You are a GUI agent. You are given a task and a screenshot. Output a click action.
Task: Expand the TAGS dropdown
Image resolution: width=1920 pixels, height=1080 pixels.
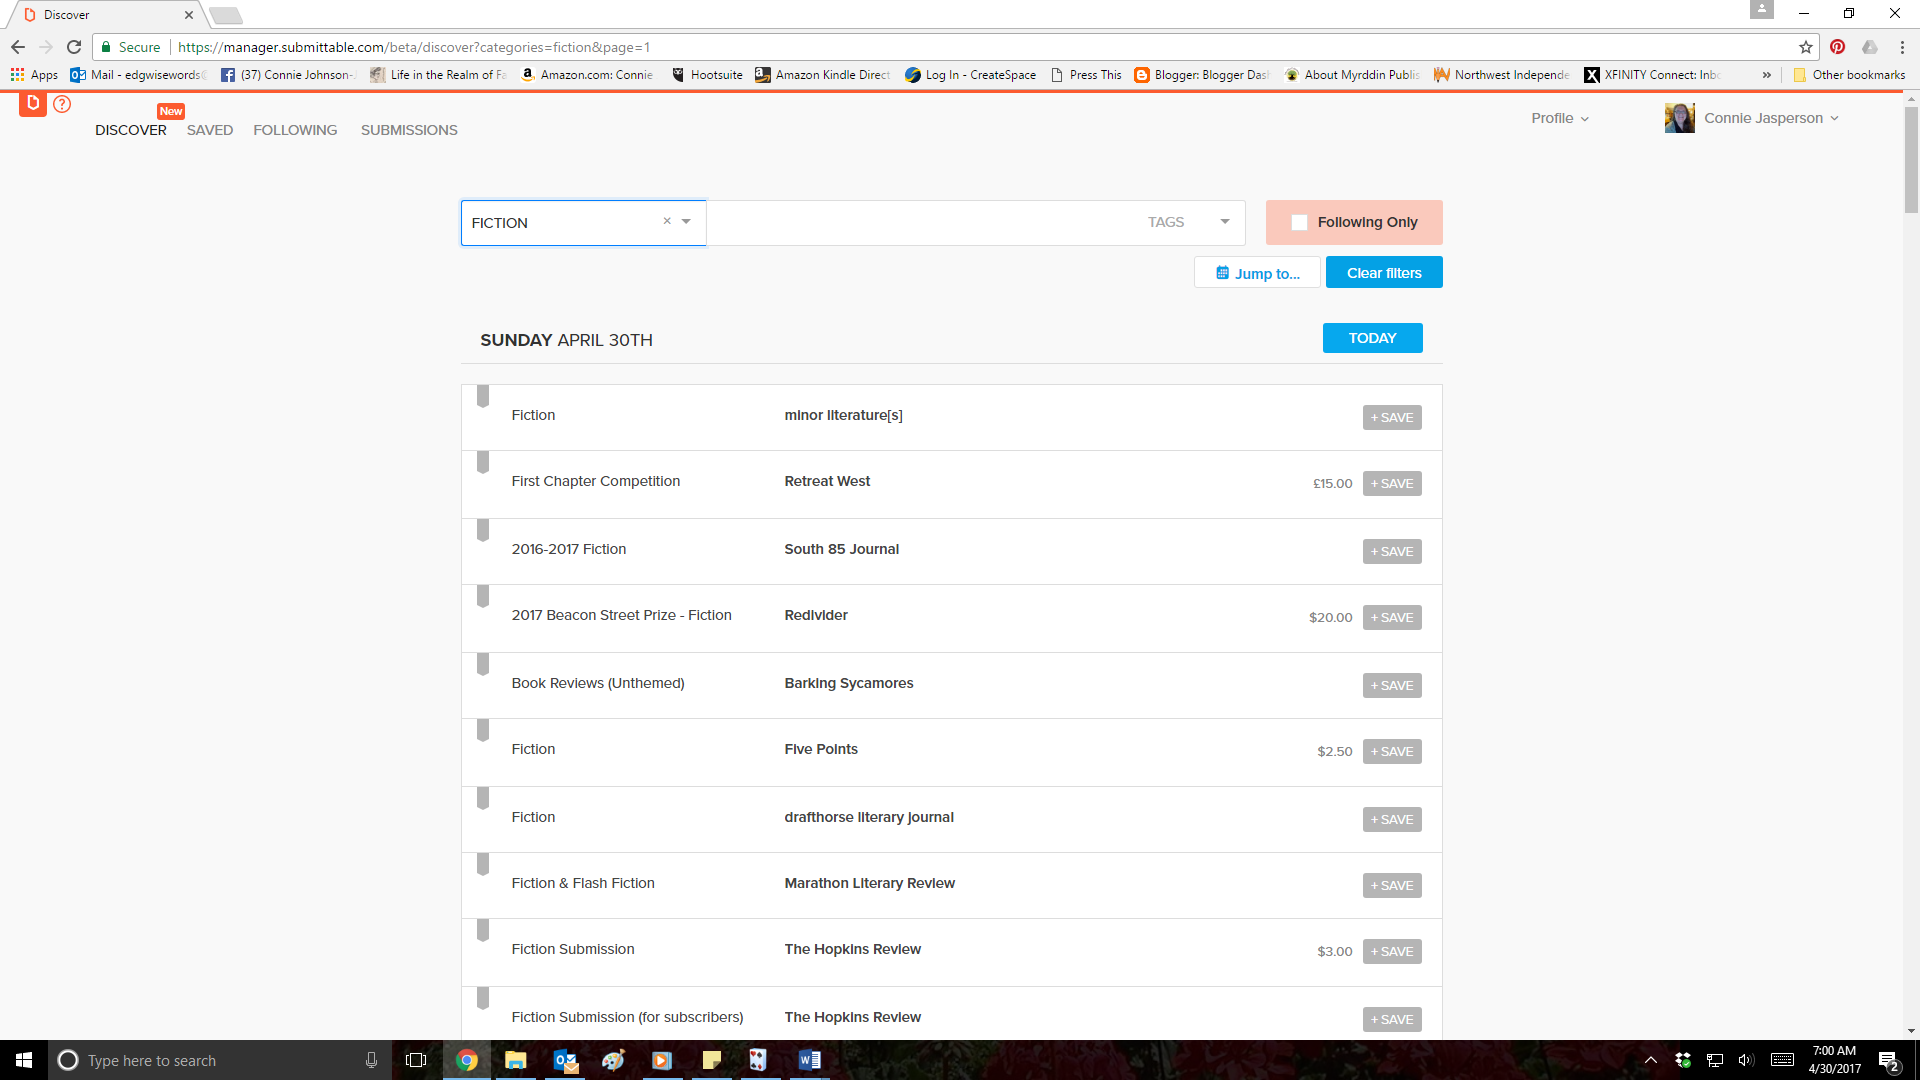(1224, 222)
